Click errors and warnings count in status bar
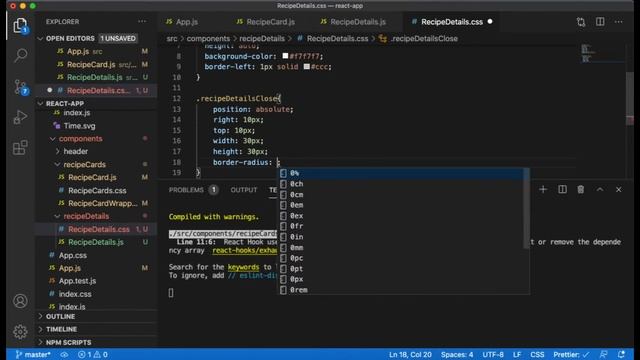The height and width of the screenshot is (360, 640). tap(93, 354)
